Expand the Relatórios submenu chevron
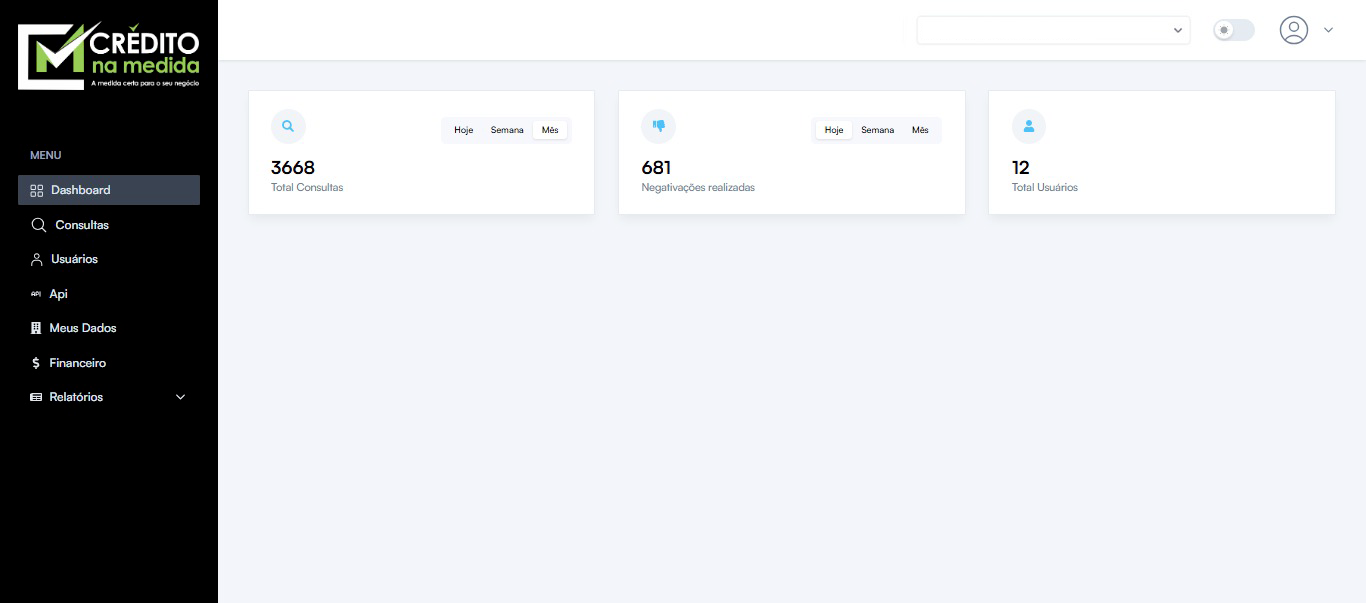 (x=181, y=397)
